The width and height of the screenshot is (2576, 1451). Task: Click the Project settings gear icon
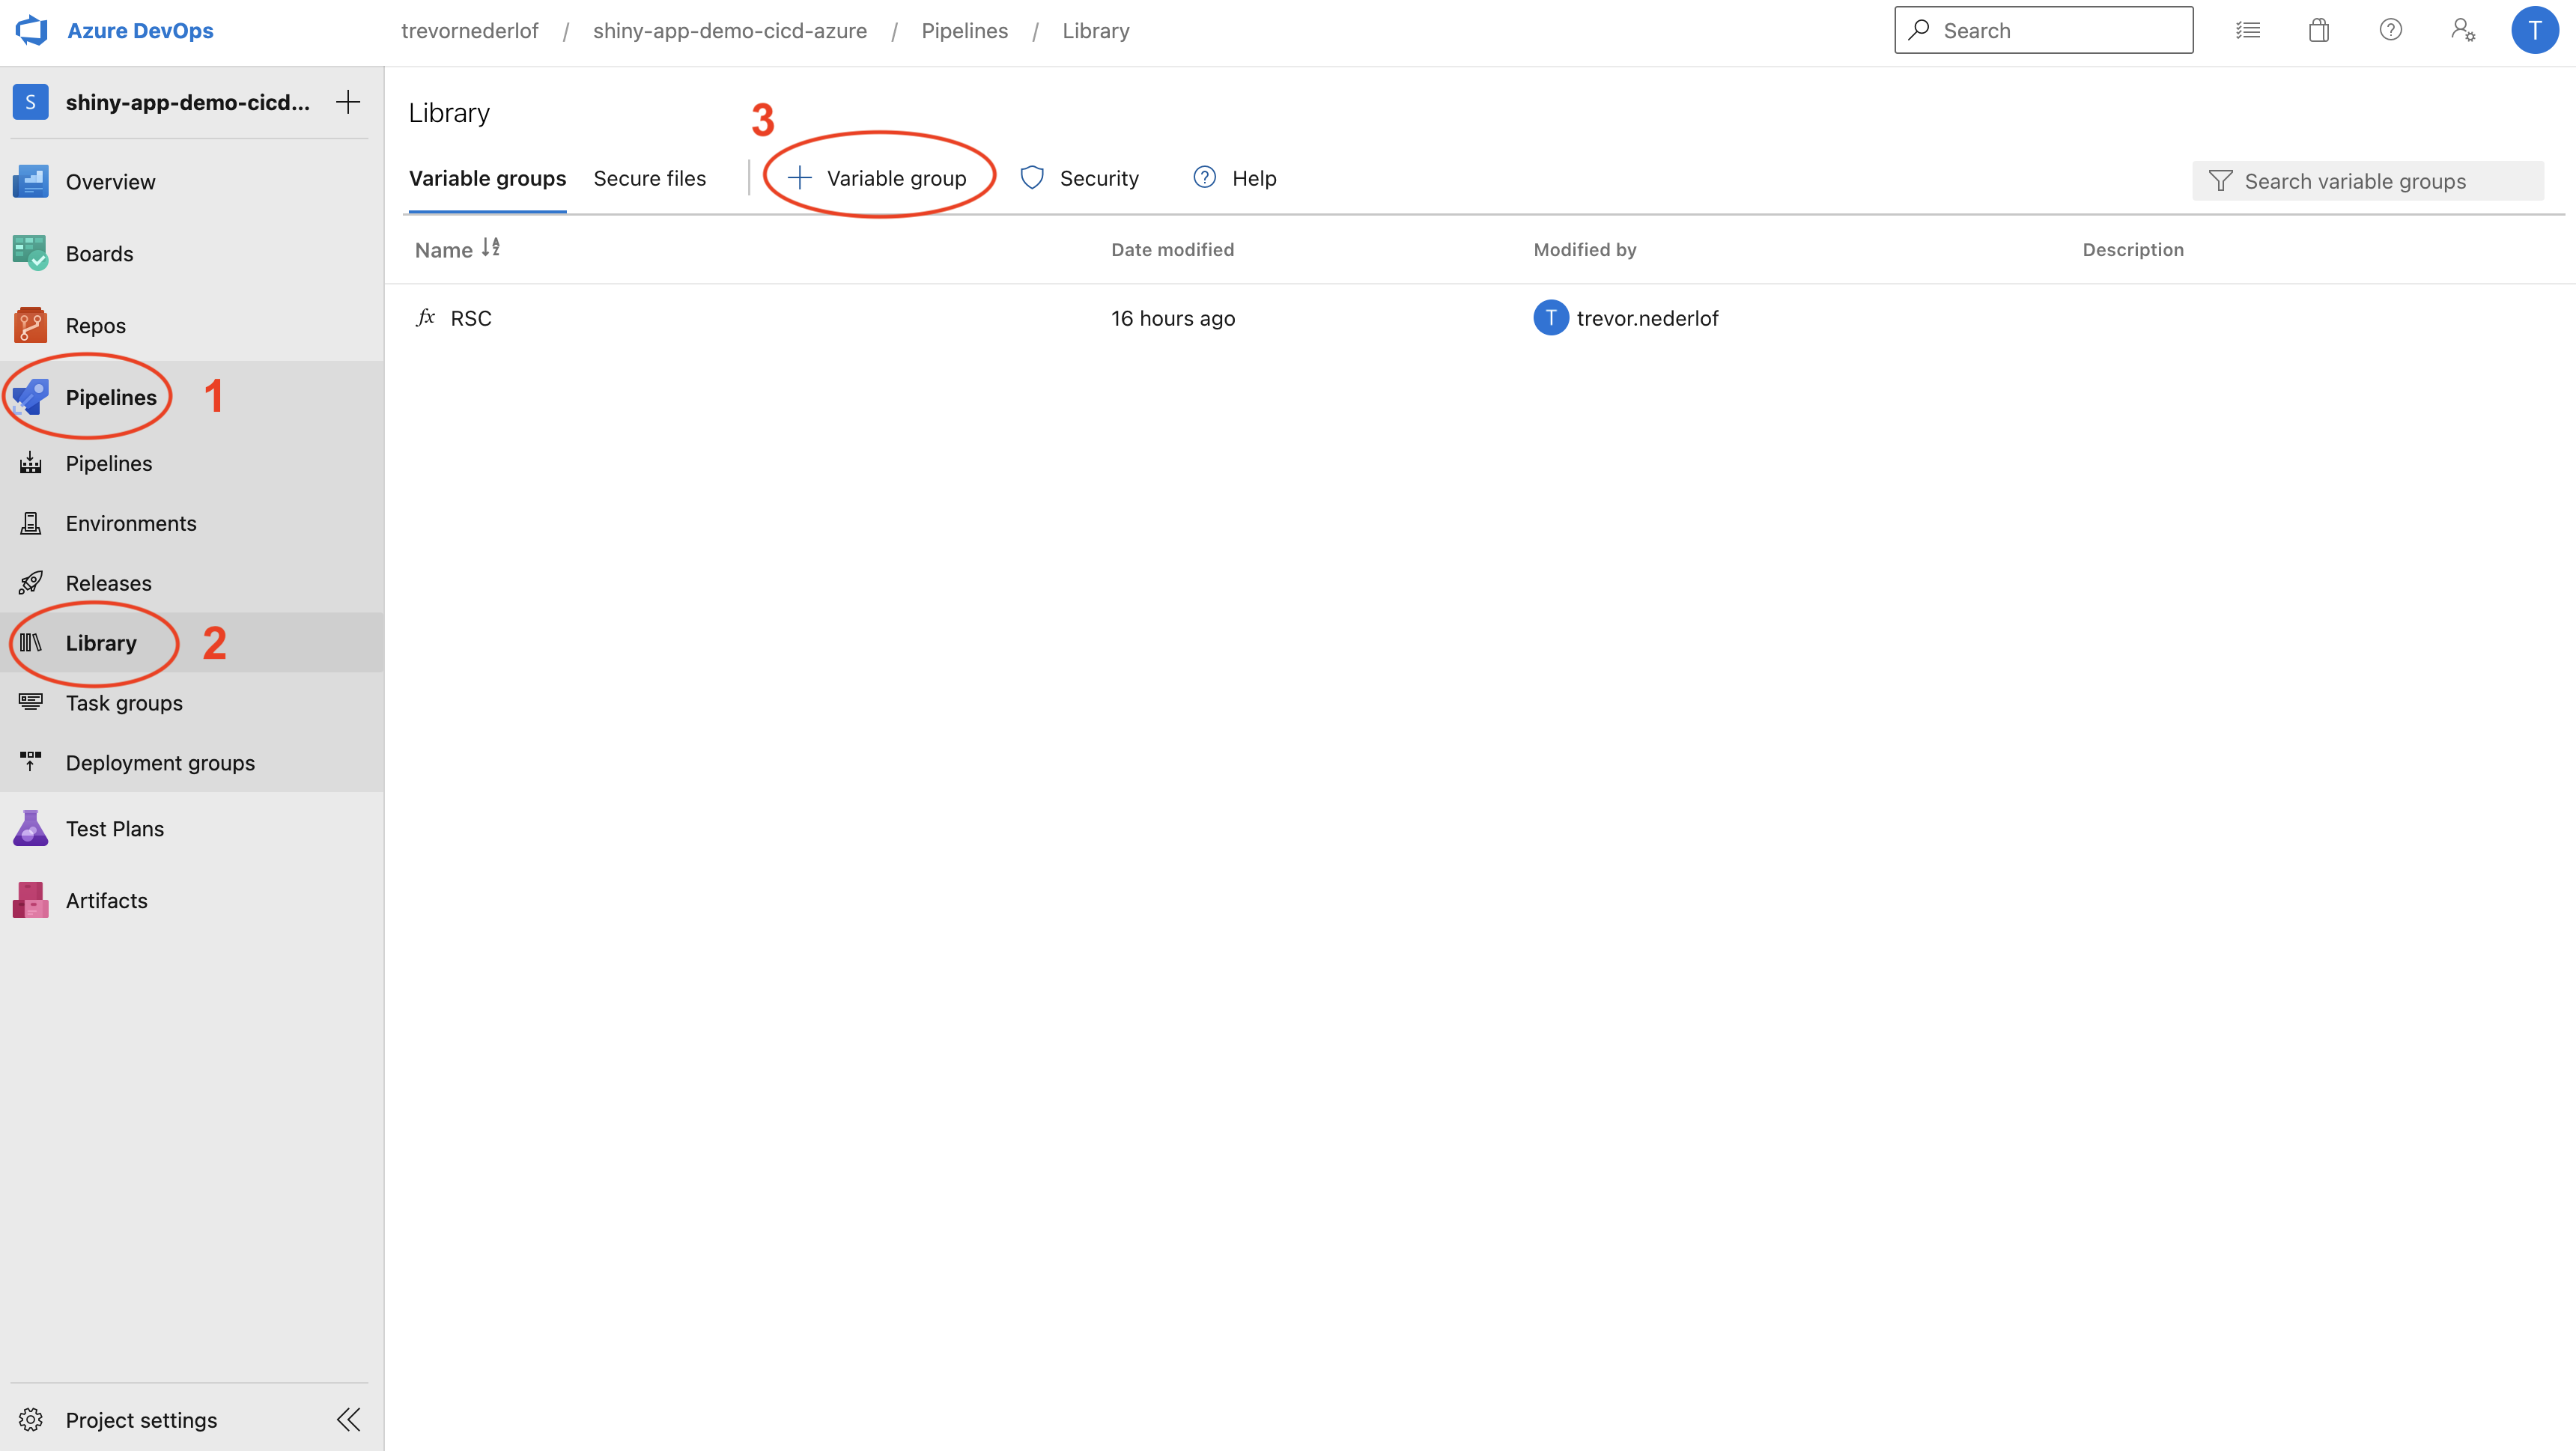coord(30,1420)
